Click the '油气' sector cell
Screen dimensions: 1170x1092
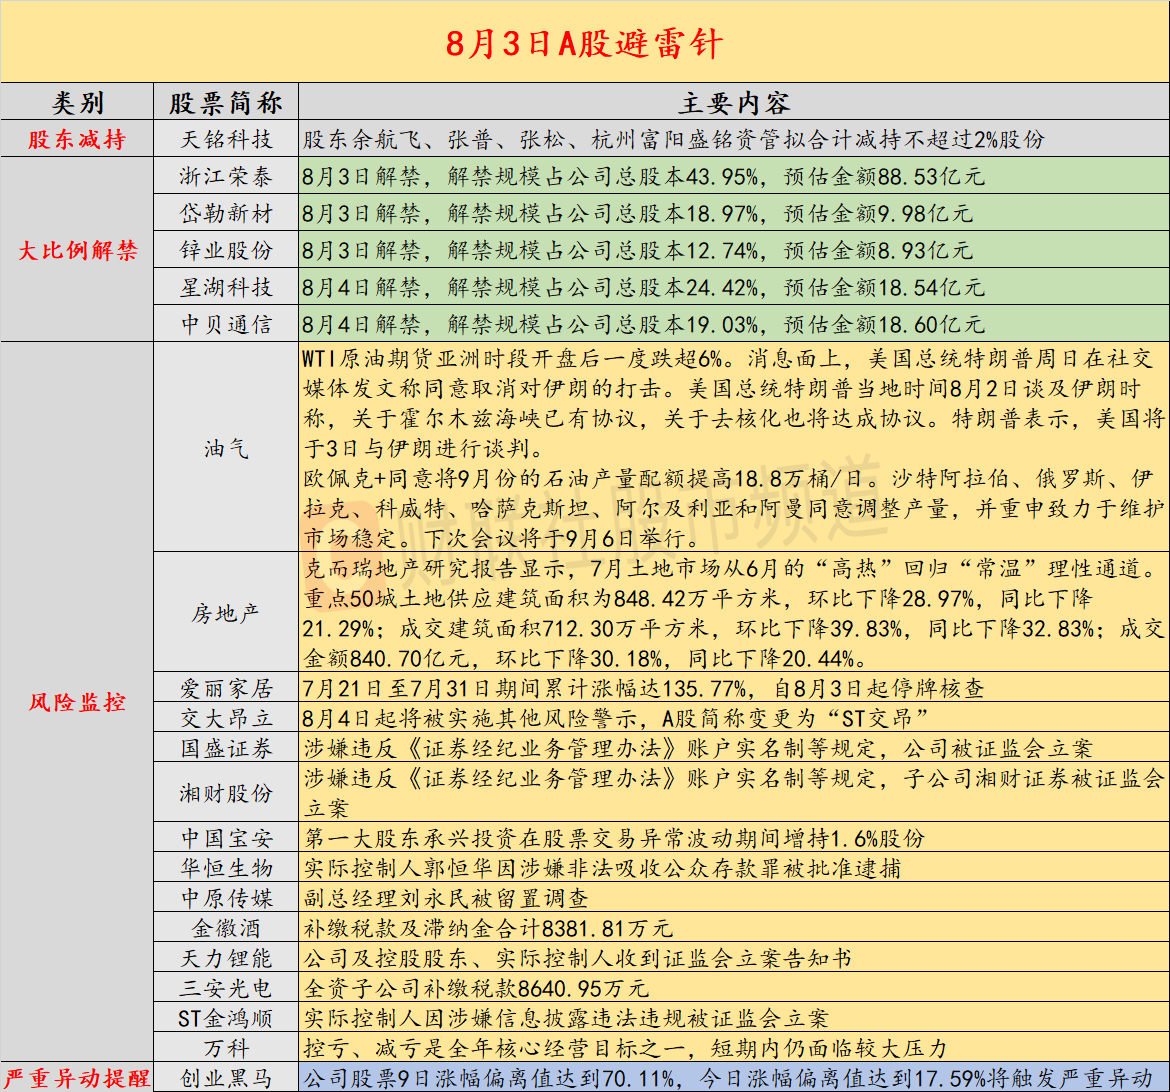(x=226, y=448)
